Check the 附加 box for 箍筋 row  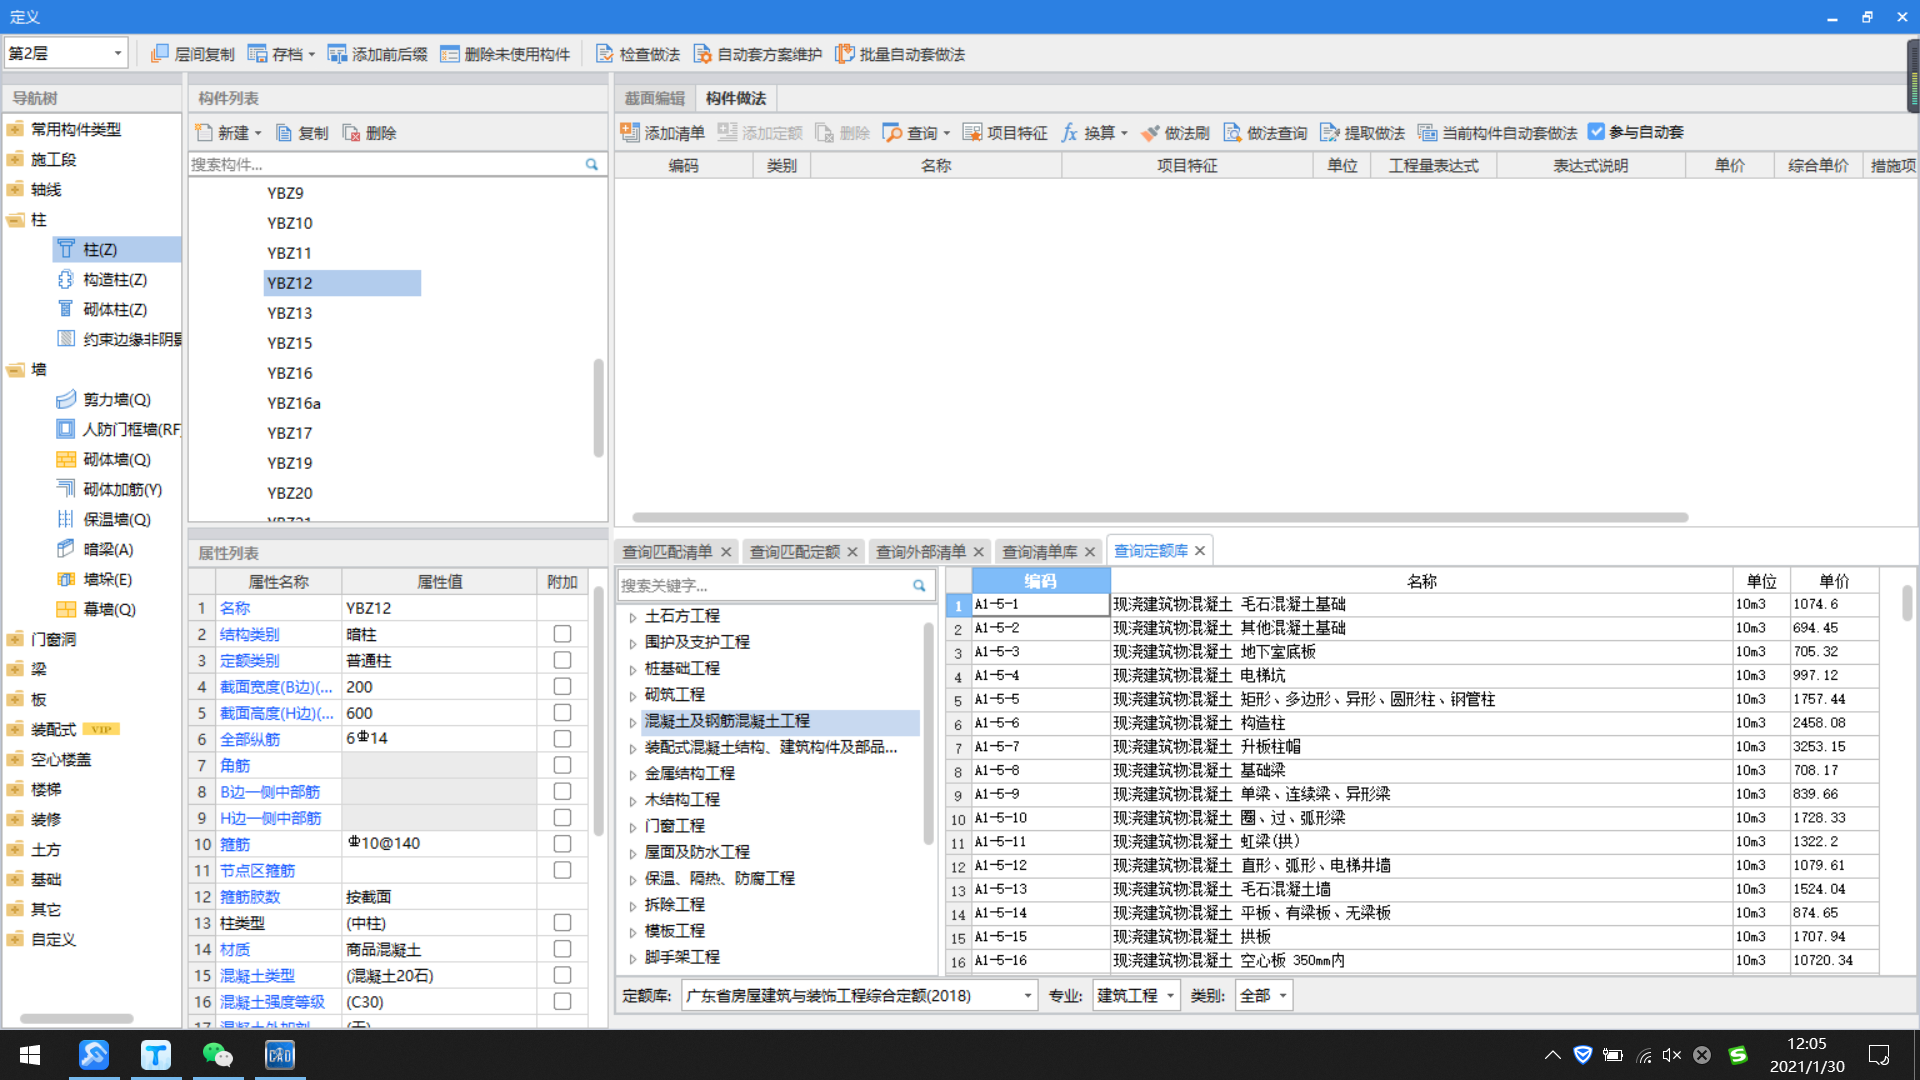click(562, 843)
